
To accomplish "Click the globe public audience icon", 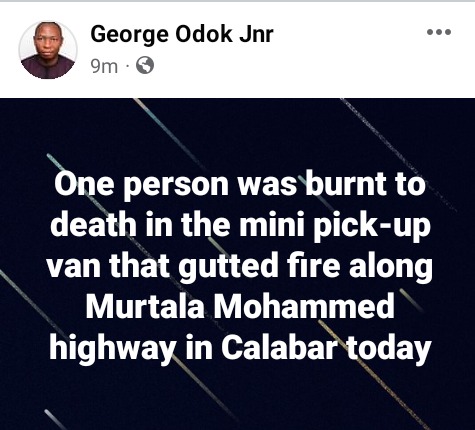I will (145, 65).
